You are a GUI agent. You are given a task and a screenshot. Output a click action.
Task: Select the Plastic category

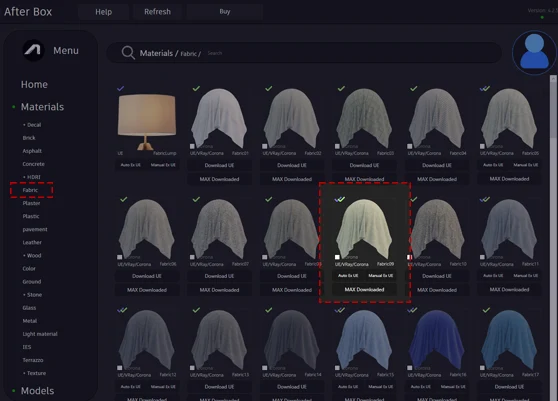[31, 216]
